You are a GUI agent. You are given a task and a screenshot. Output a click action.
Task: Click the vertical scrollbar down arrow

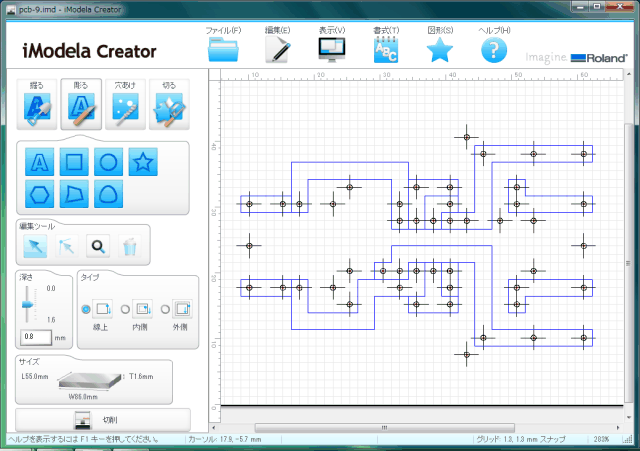[628, 418]
